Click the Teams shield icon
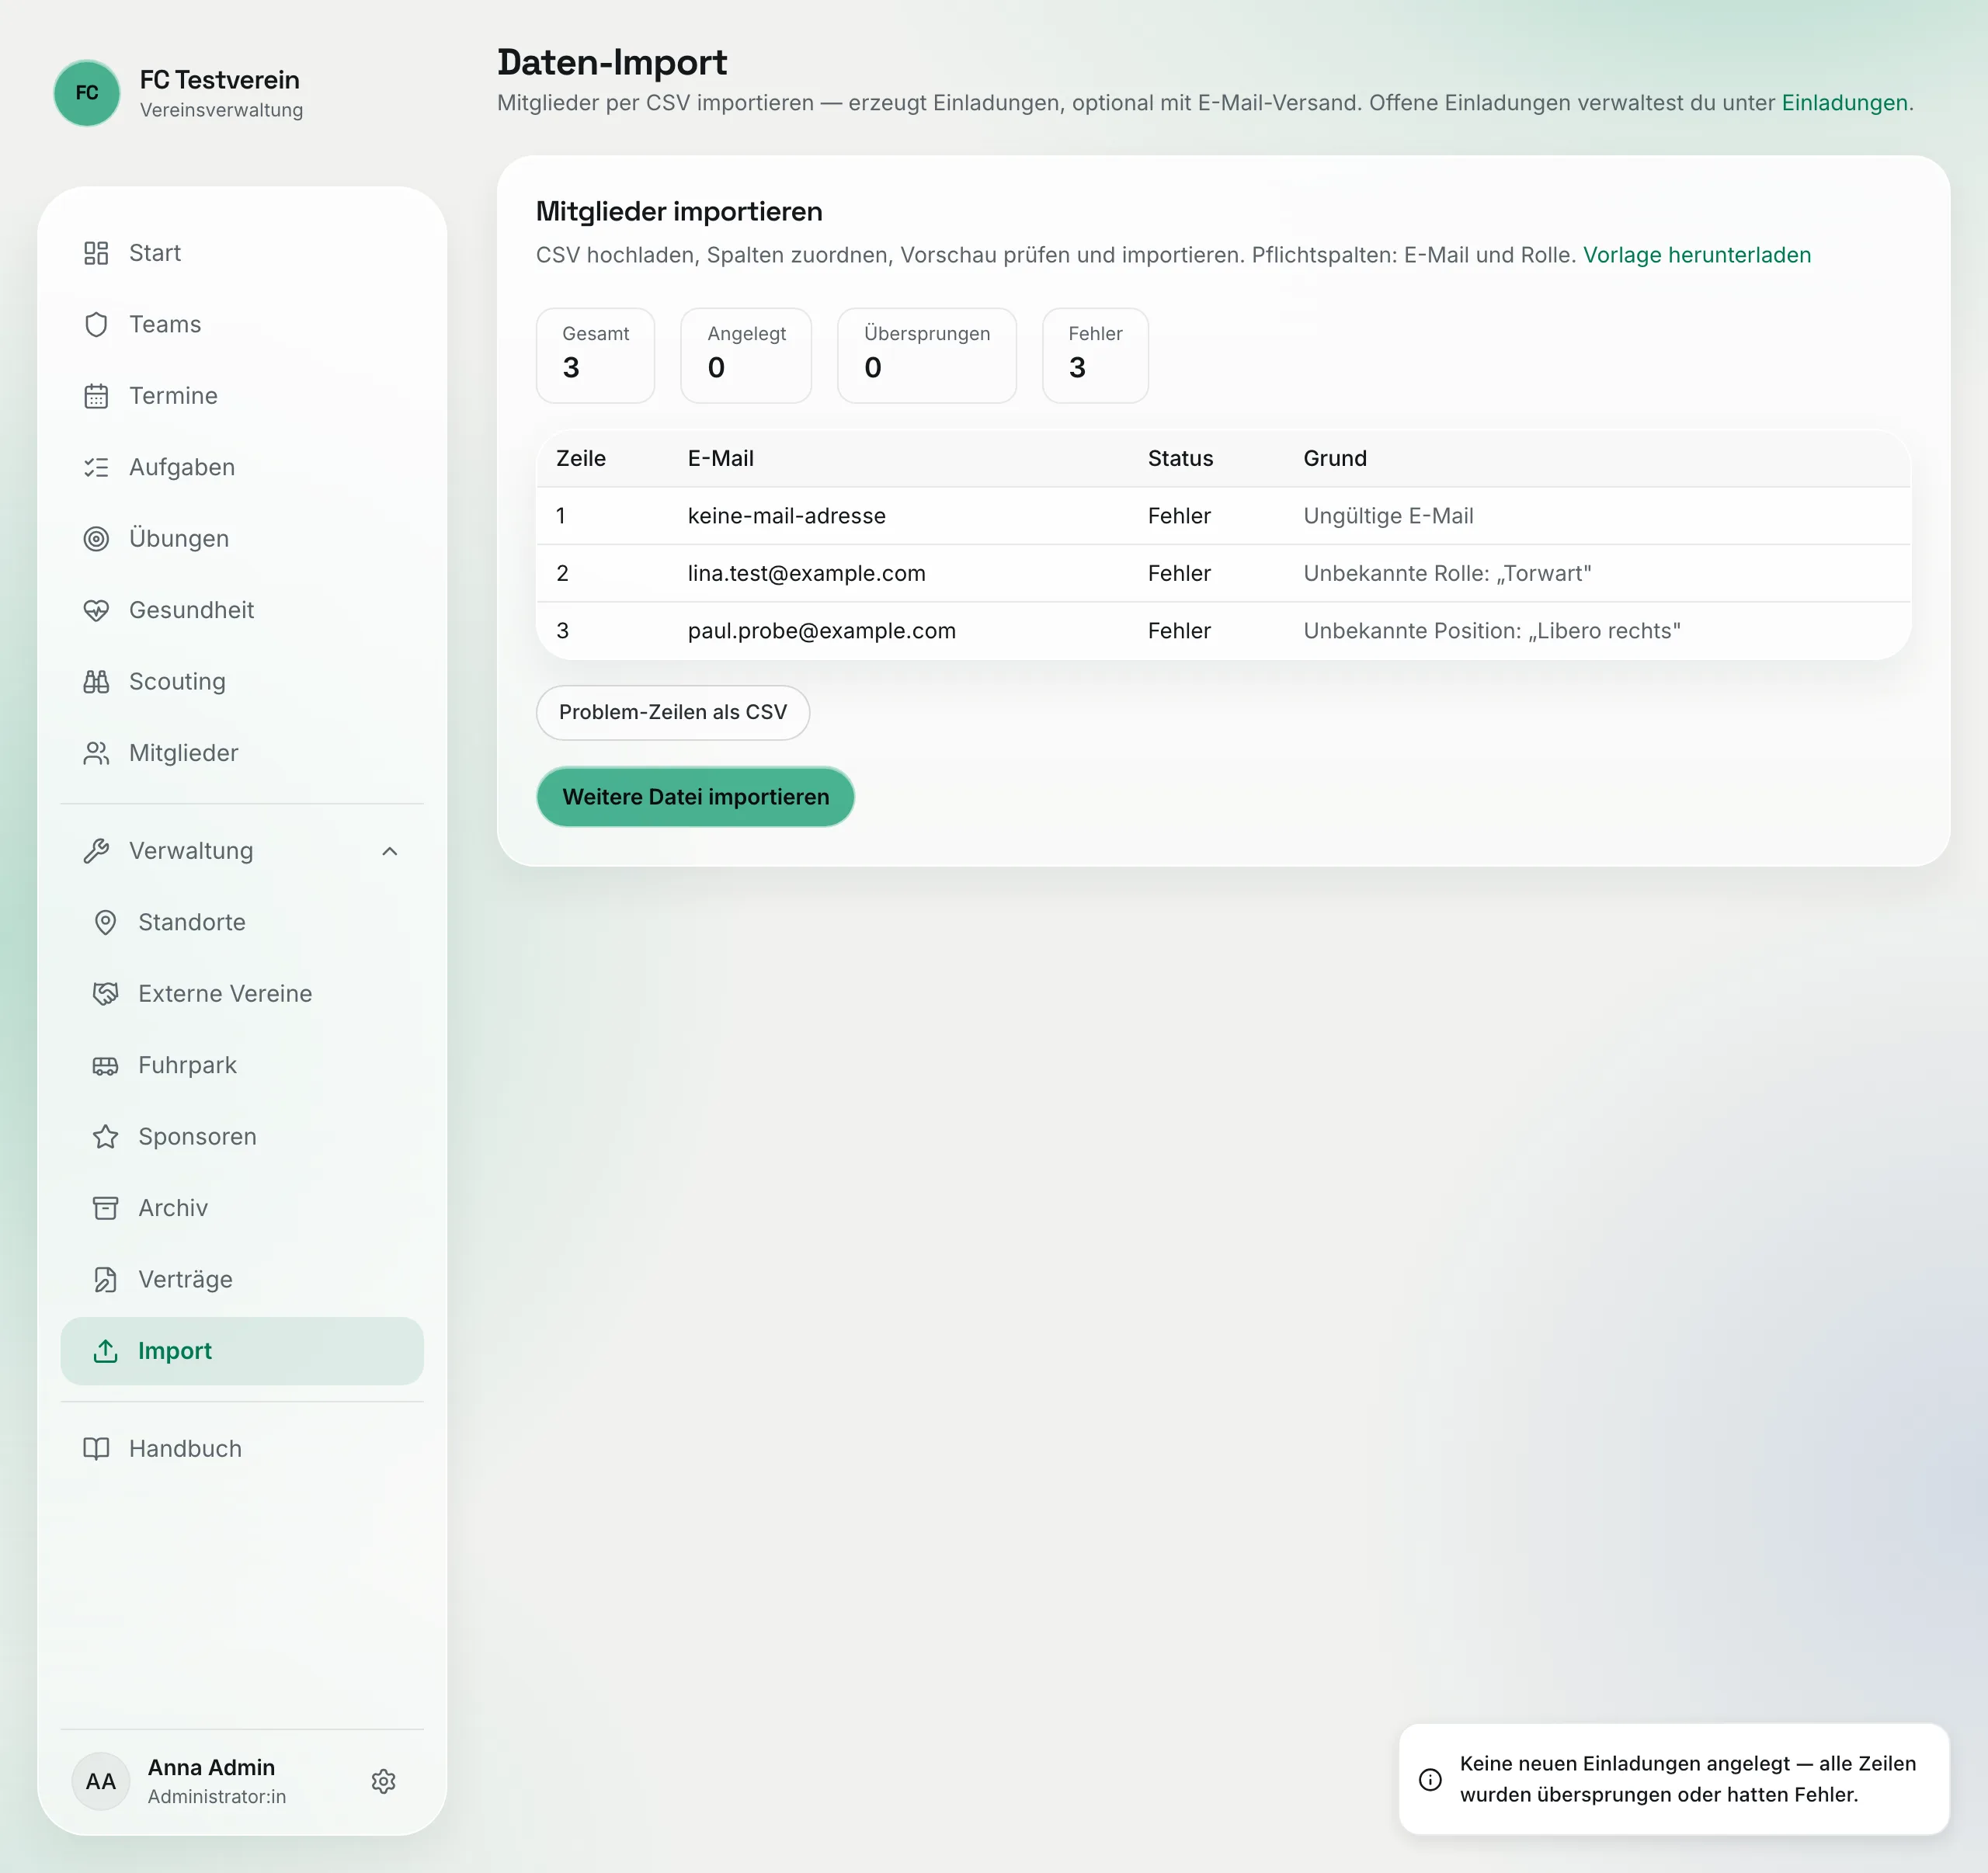The width and height of the screenshot is (1988, 1873). (96, 324)
